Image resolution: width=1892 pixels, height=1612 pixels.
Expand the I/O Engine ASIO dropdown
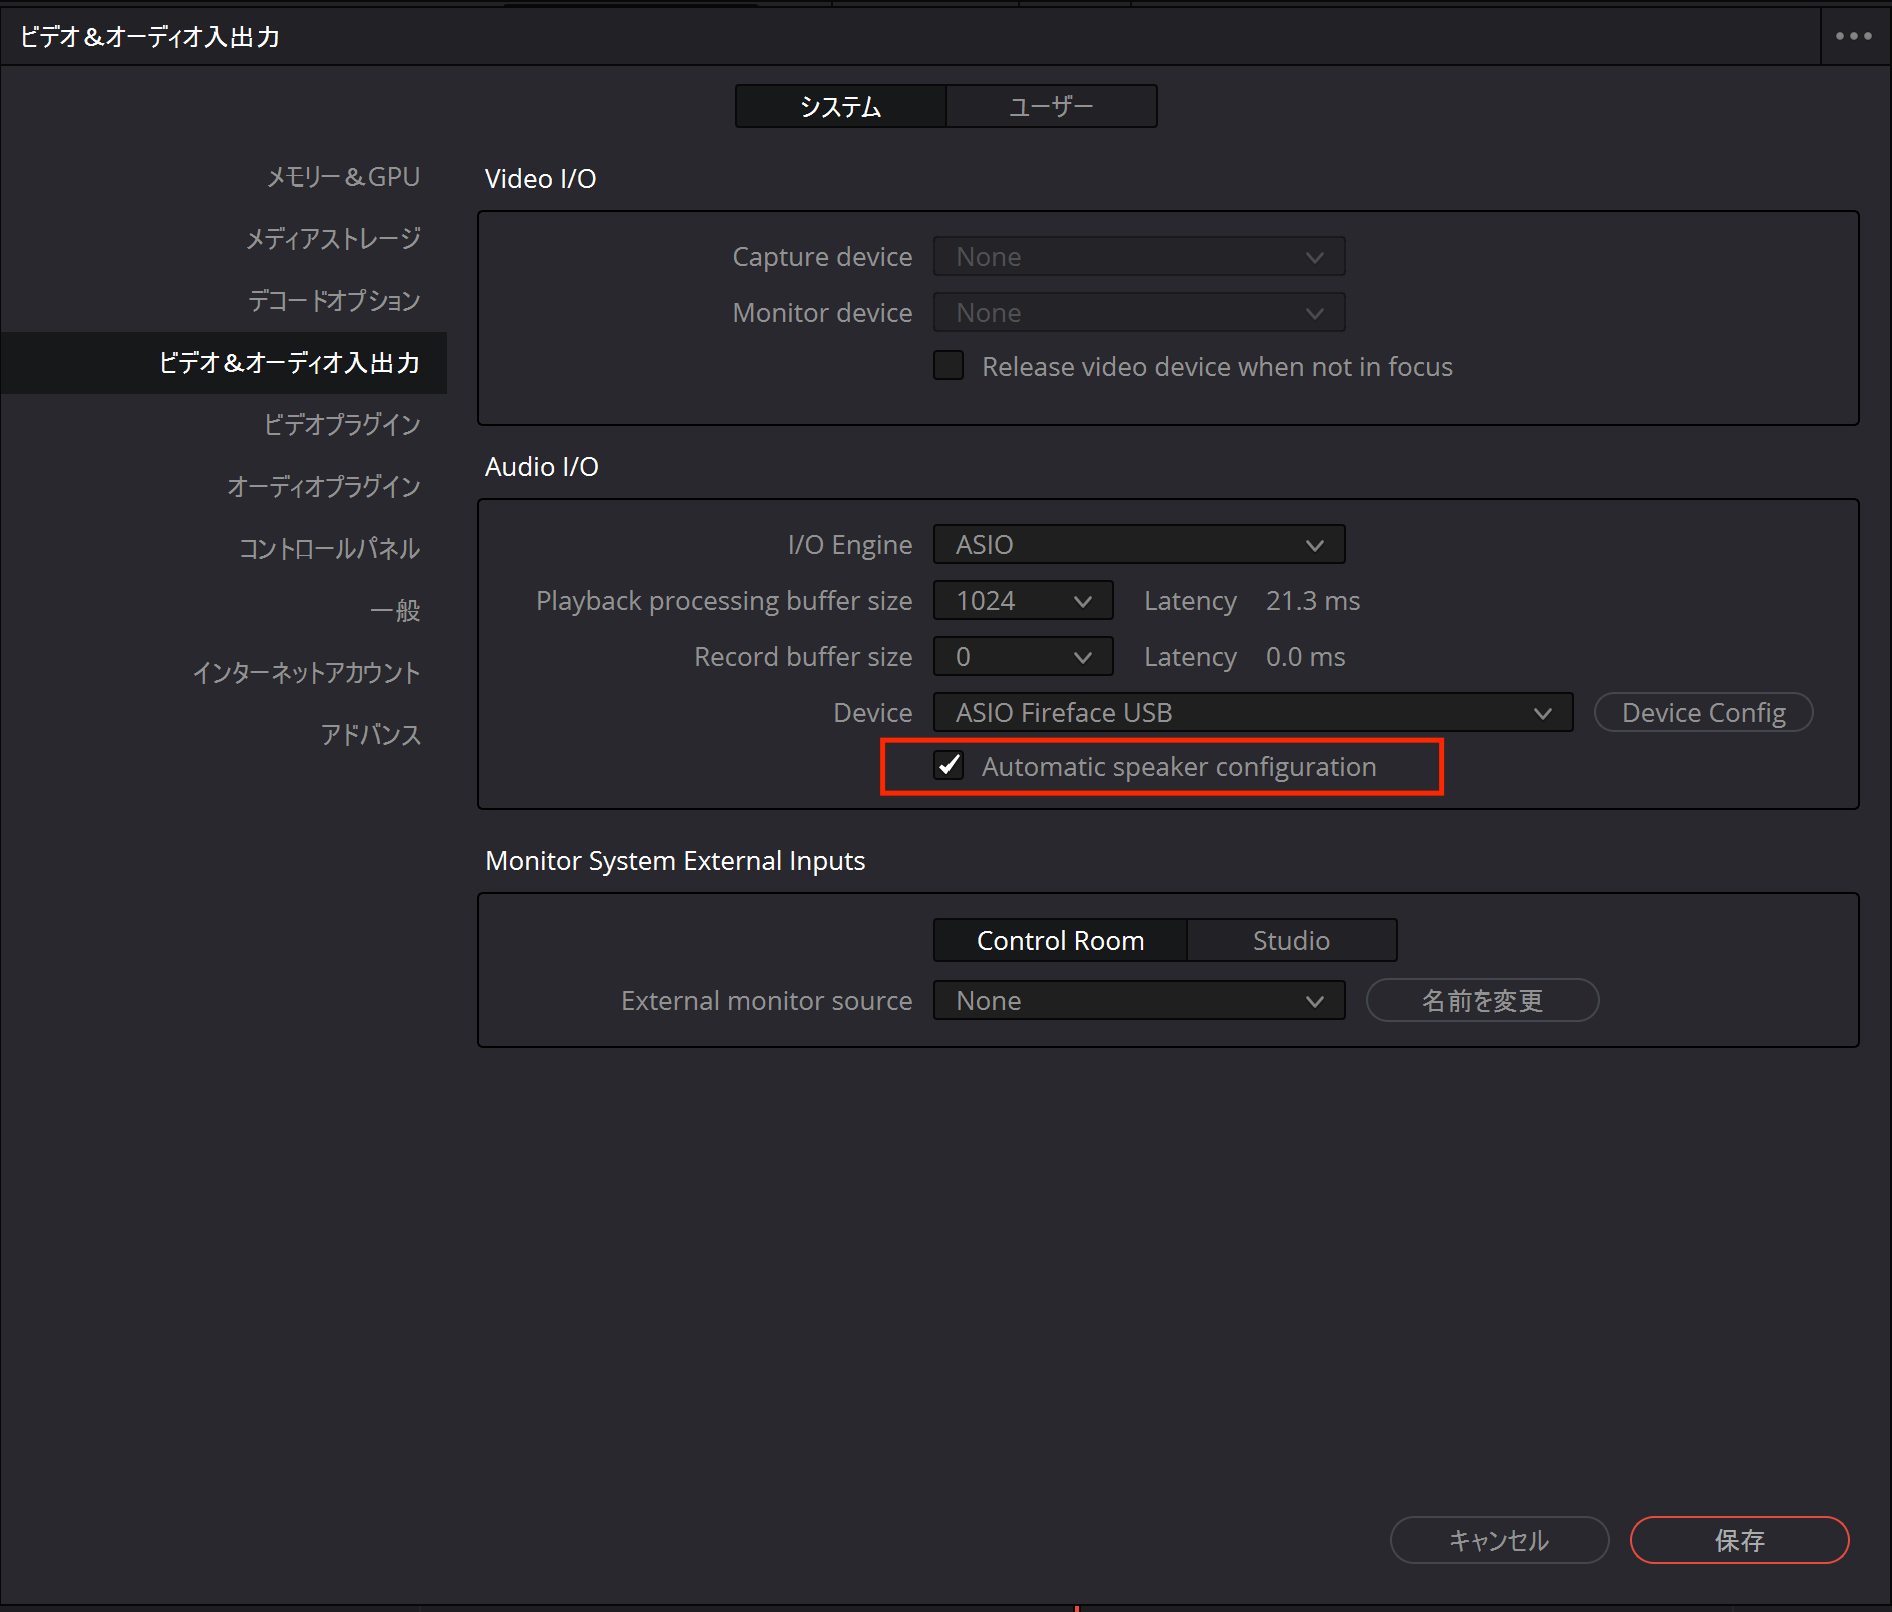pyautogui.click(x=1138, y=545)
